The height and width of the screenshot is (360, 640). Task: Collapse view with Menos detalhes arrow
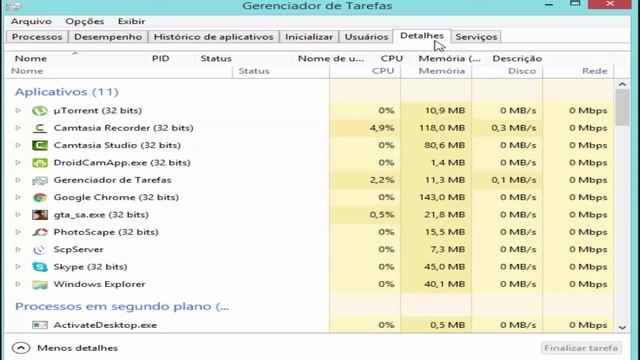point(21,348)
